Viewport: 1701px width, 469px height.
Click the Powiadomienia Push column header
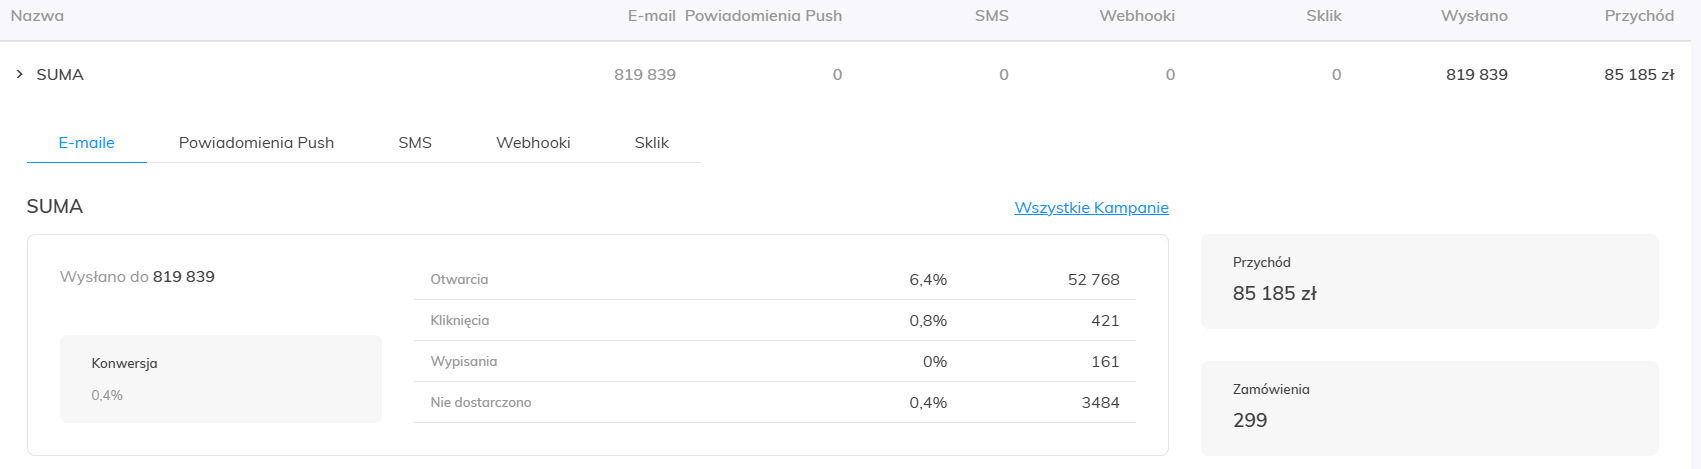click(763, 16)
